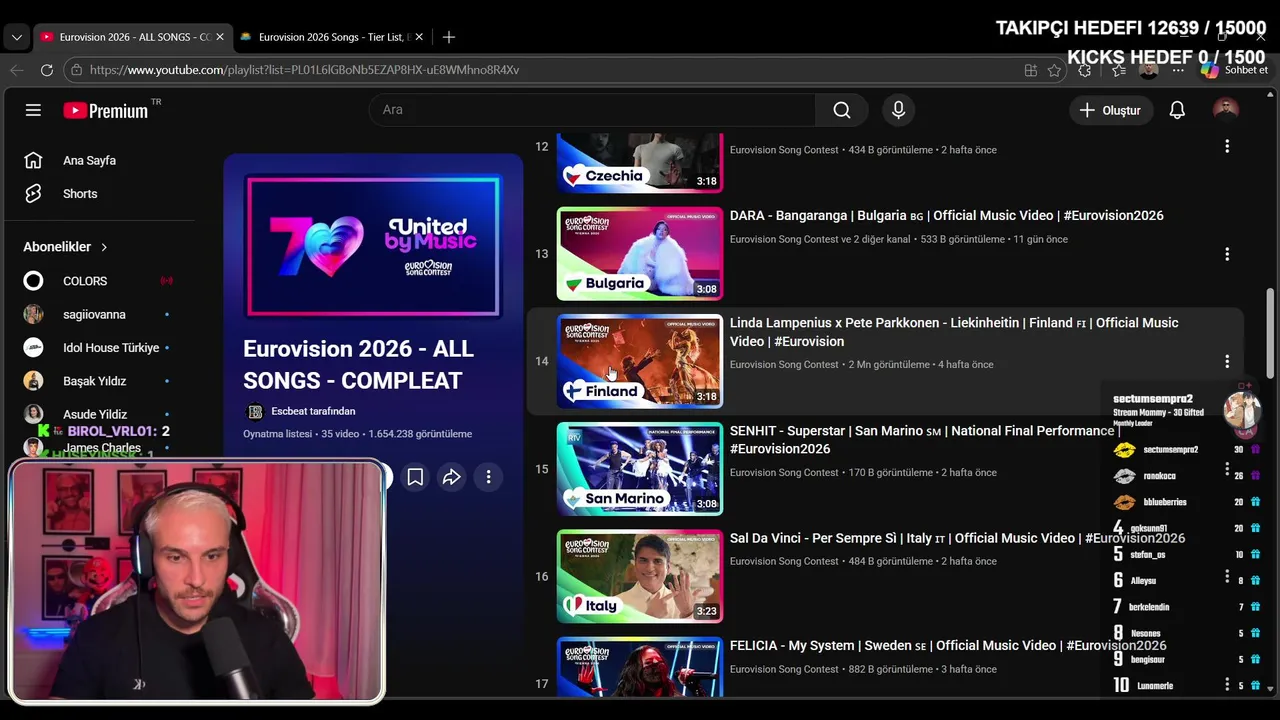The width and height of the screenshot is (1280, 720).
Task: View site information icon in address bar
Action: (x=76, y=70)
